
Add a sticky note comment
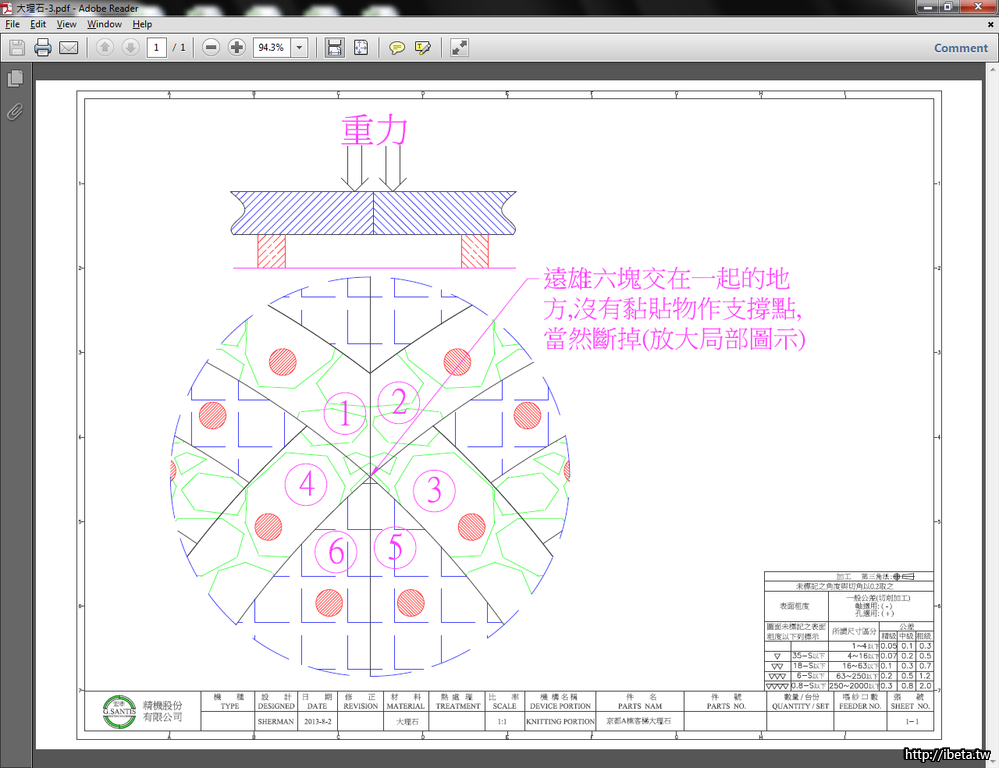397,47
